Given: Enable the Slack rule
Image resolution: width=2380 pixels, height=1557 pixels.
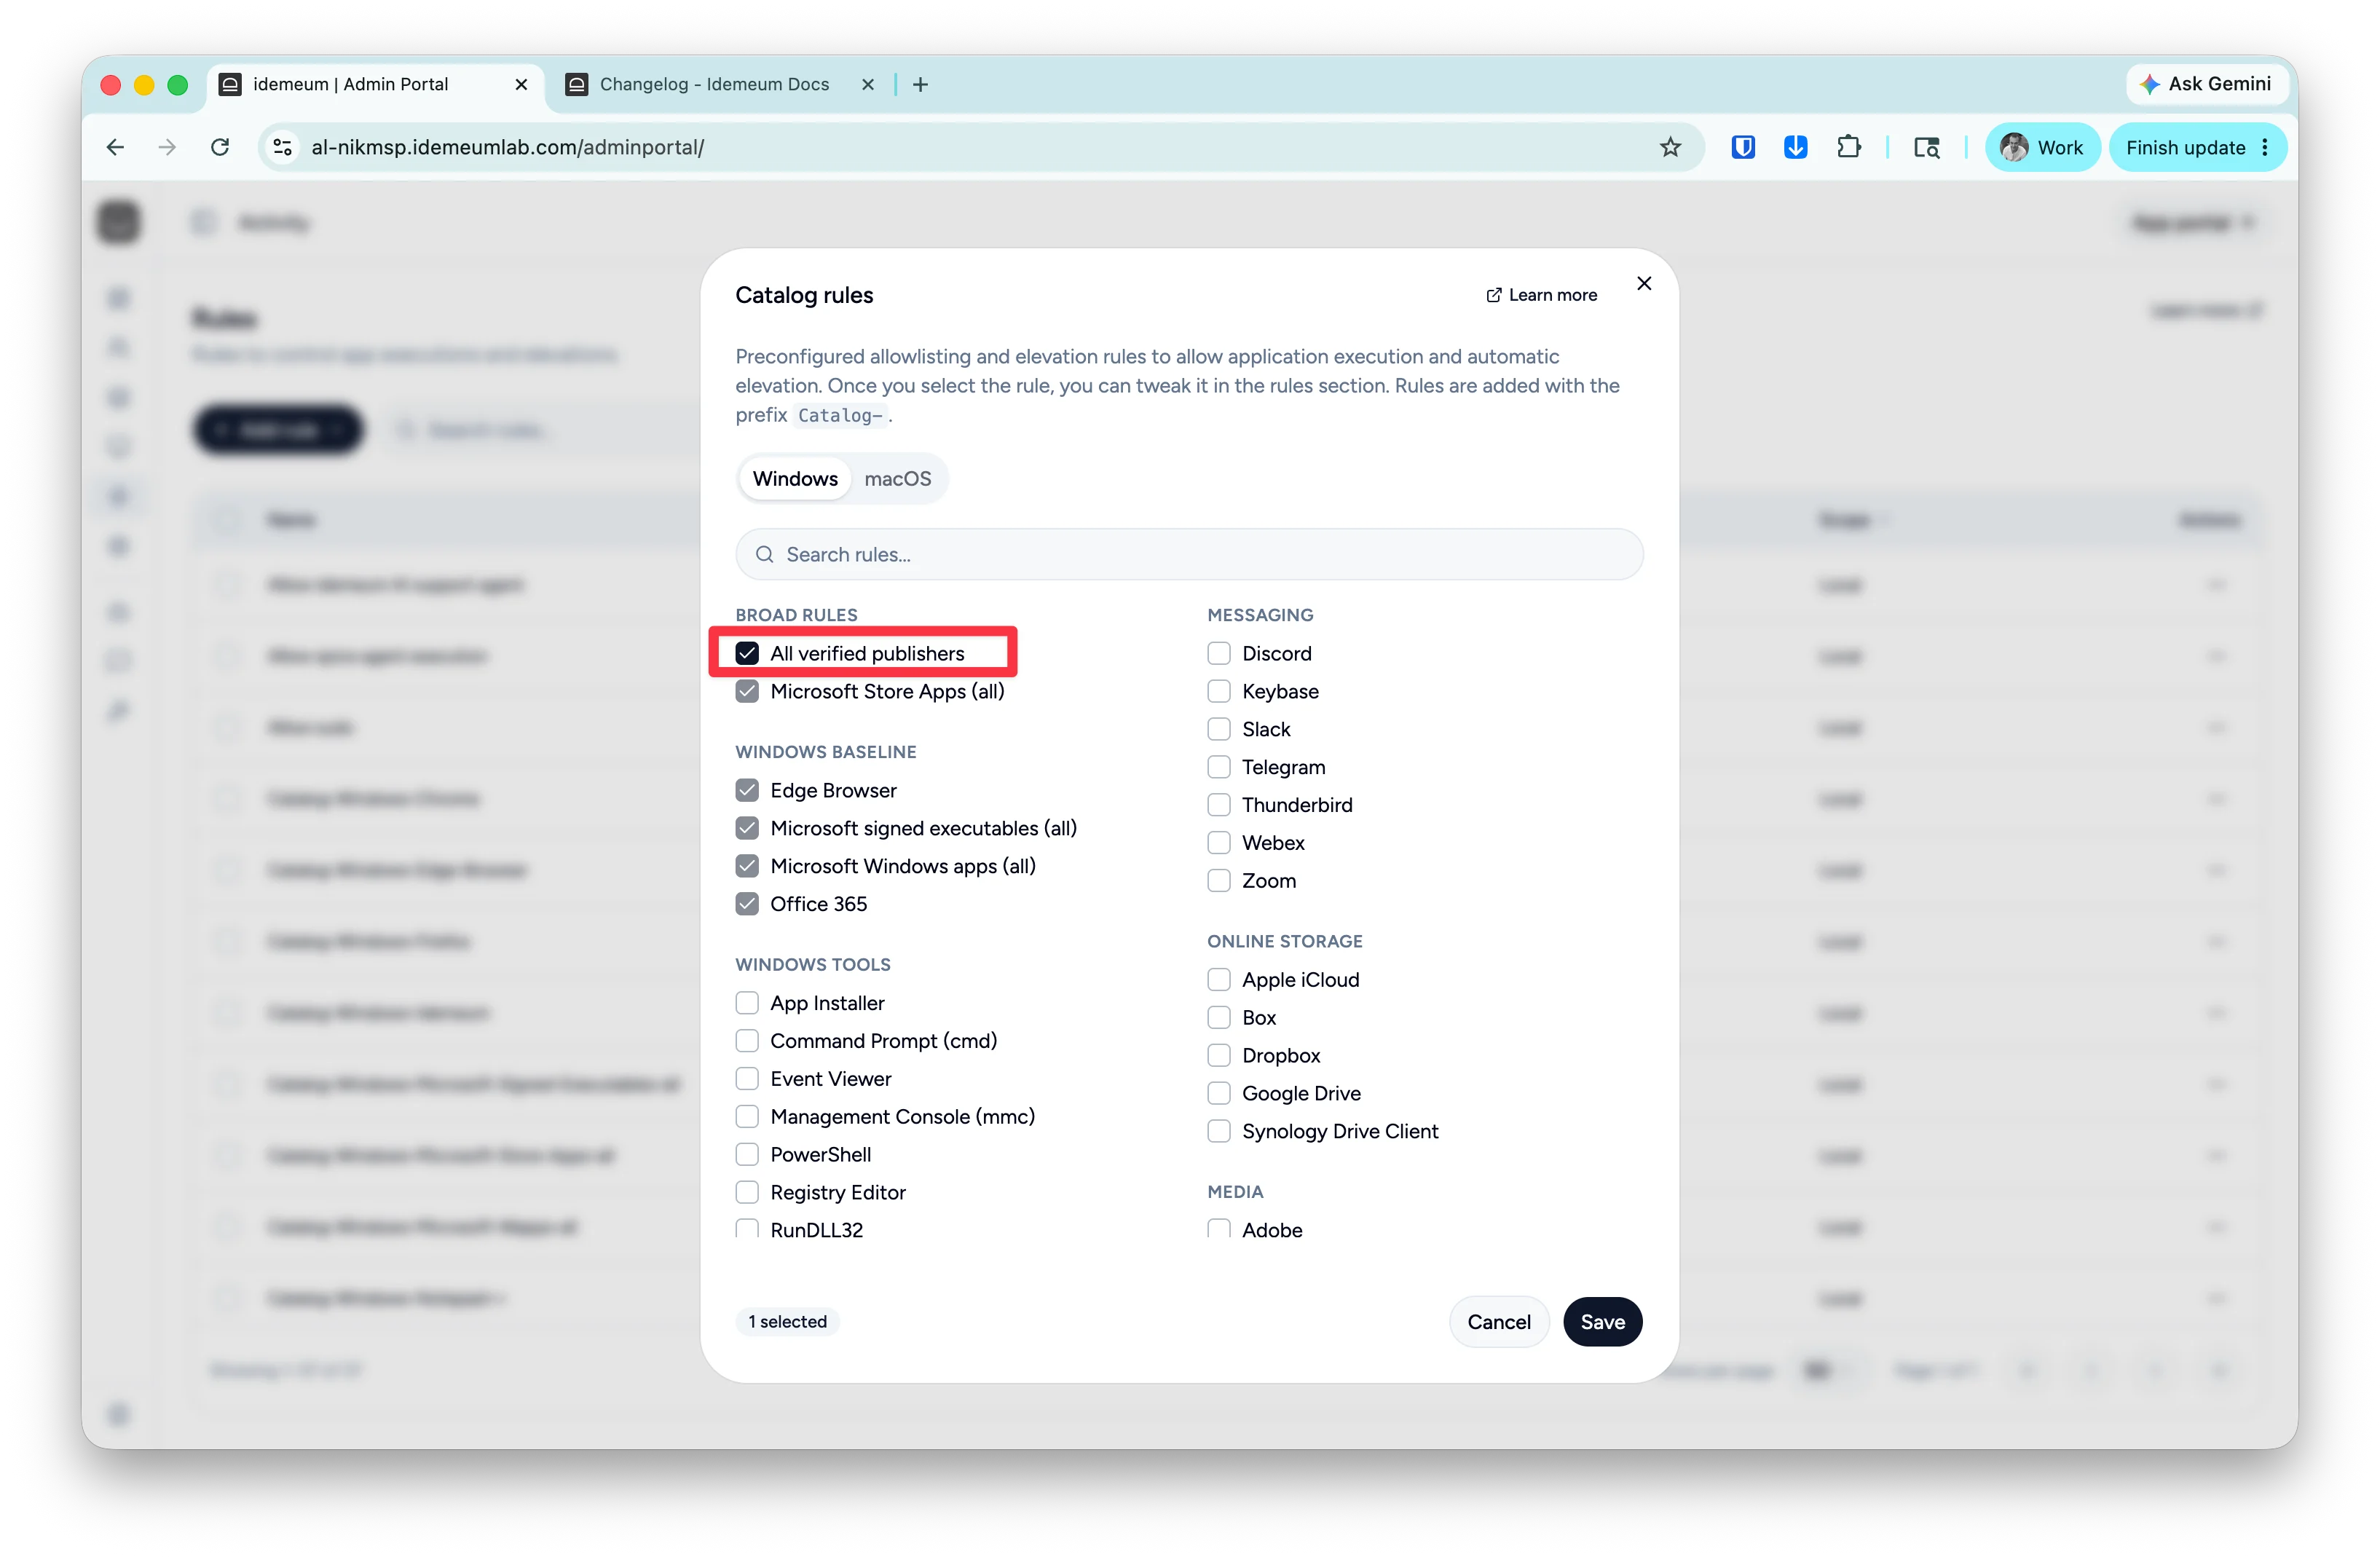Looking at the screenshot, I should [x=1219, y=729].
